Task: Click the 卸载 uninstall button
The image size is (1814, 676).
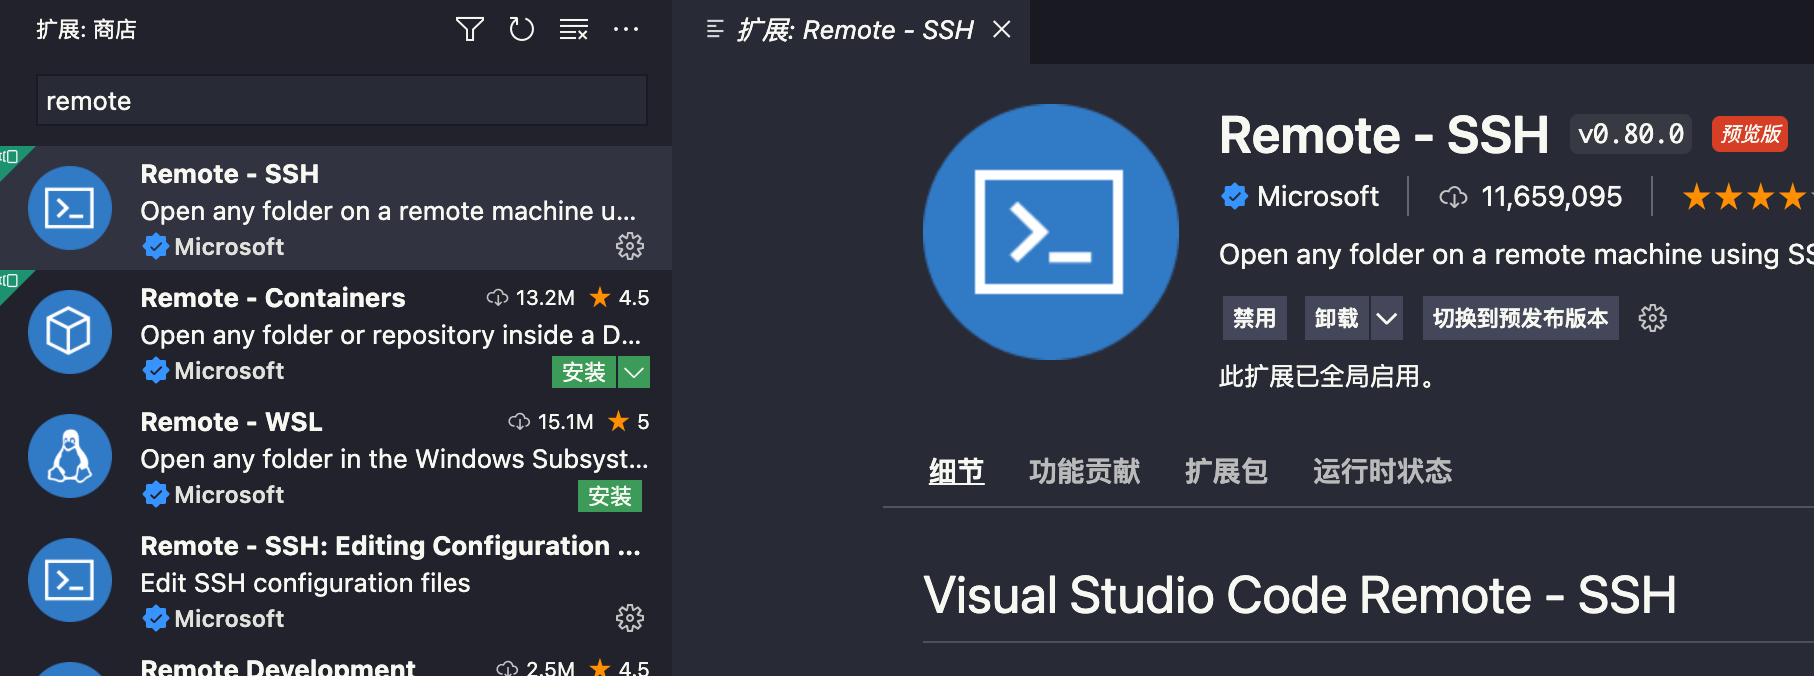Action: pyautogui.click(x=1337, y=318)
